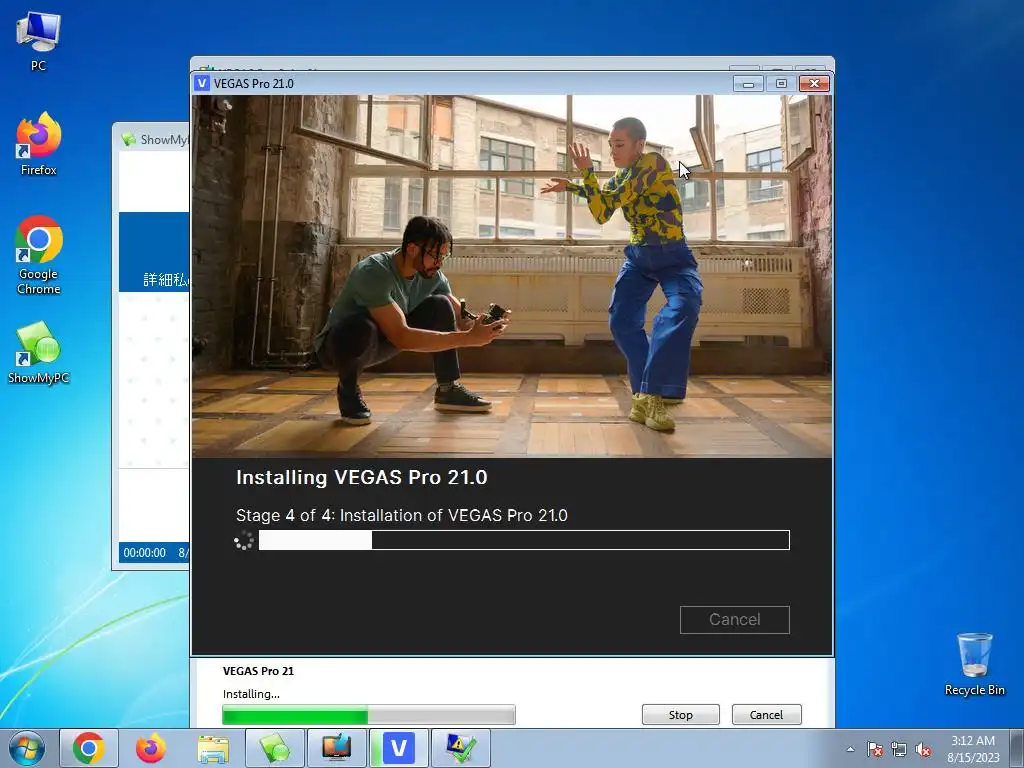Click the "Installing..." label in lower window
Viewport: 1024px width, 768px height.
(251, 694)
